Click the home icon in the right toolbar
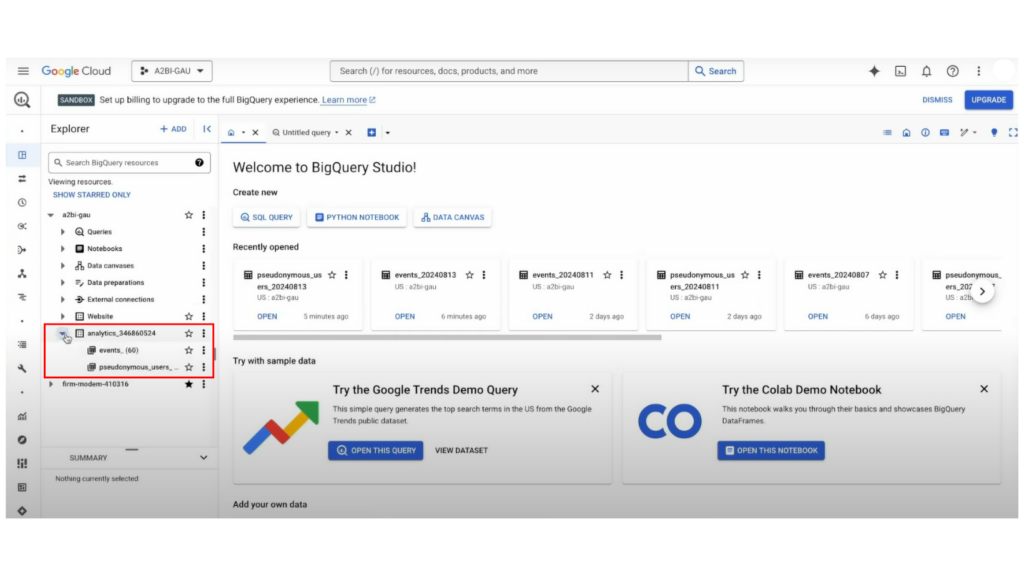Image resolution: width=1024 pixels, height=577 pixels. coord(906,133)
